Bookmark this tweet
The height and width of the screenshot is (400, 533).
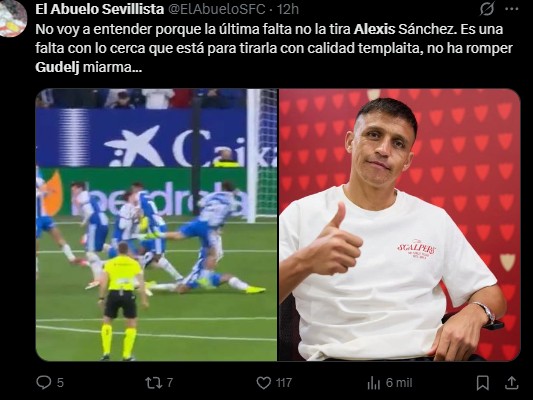tap(483, 383)
